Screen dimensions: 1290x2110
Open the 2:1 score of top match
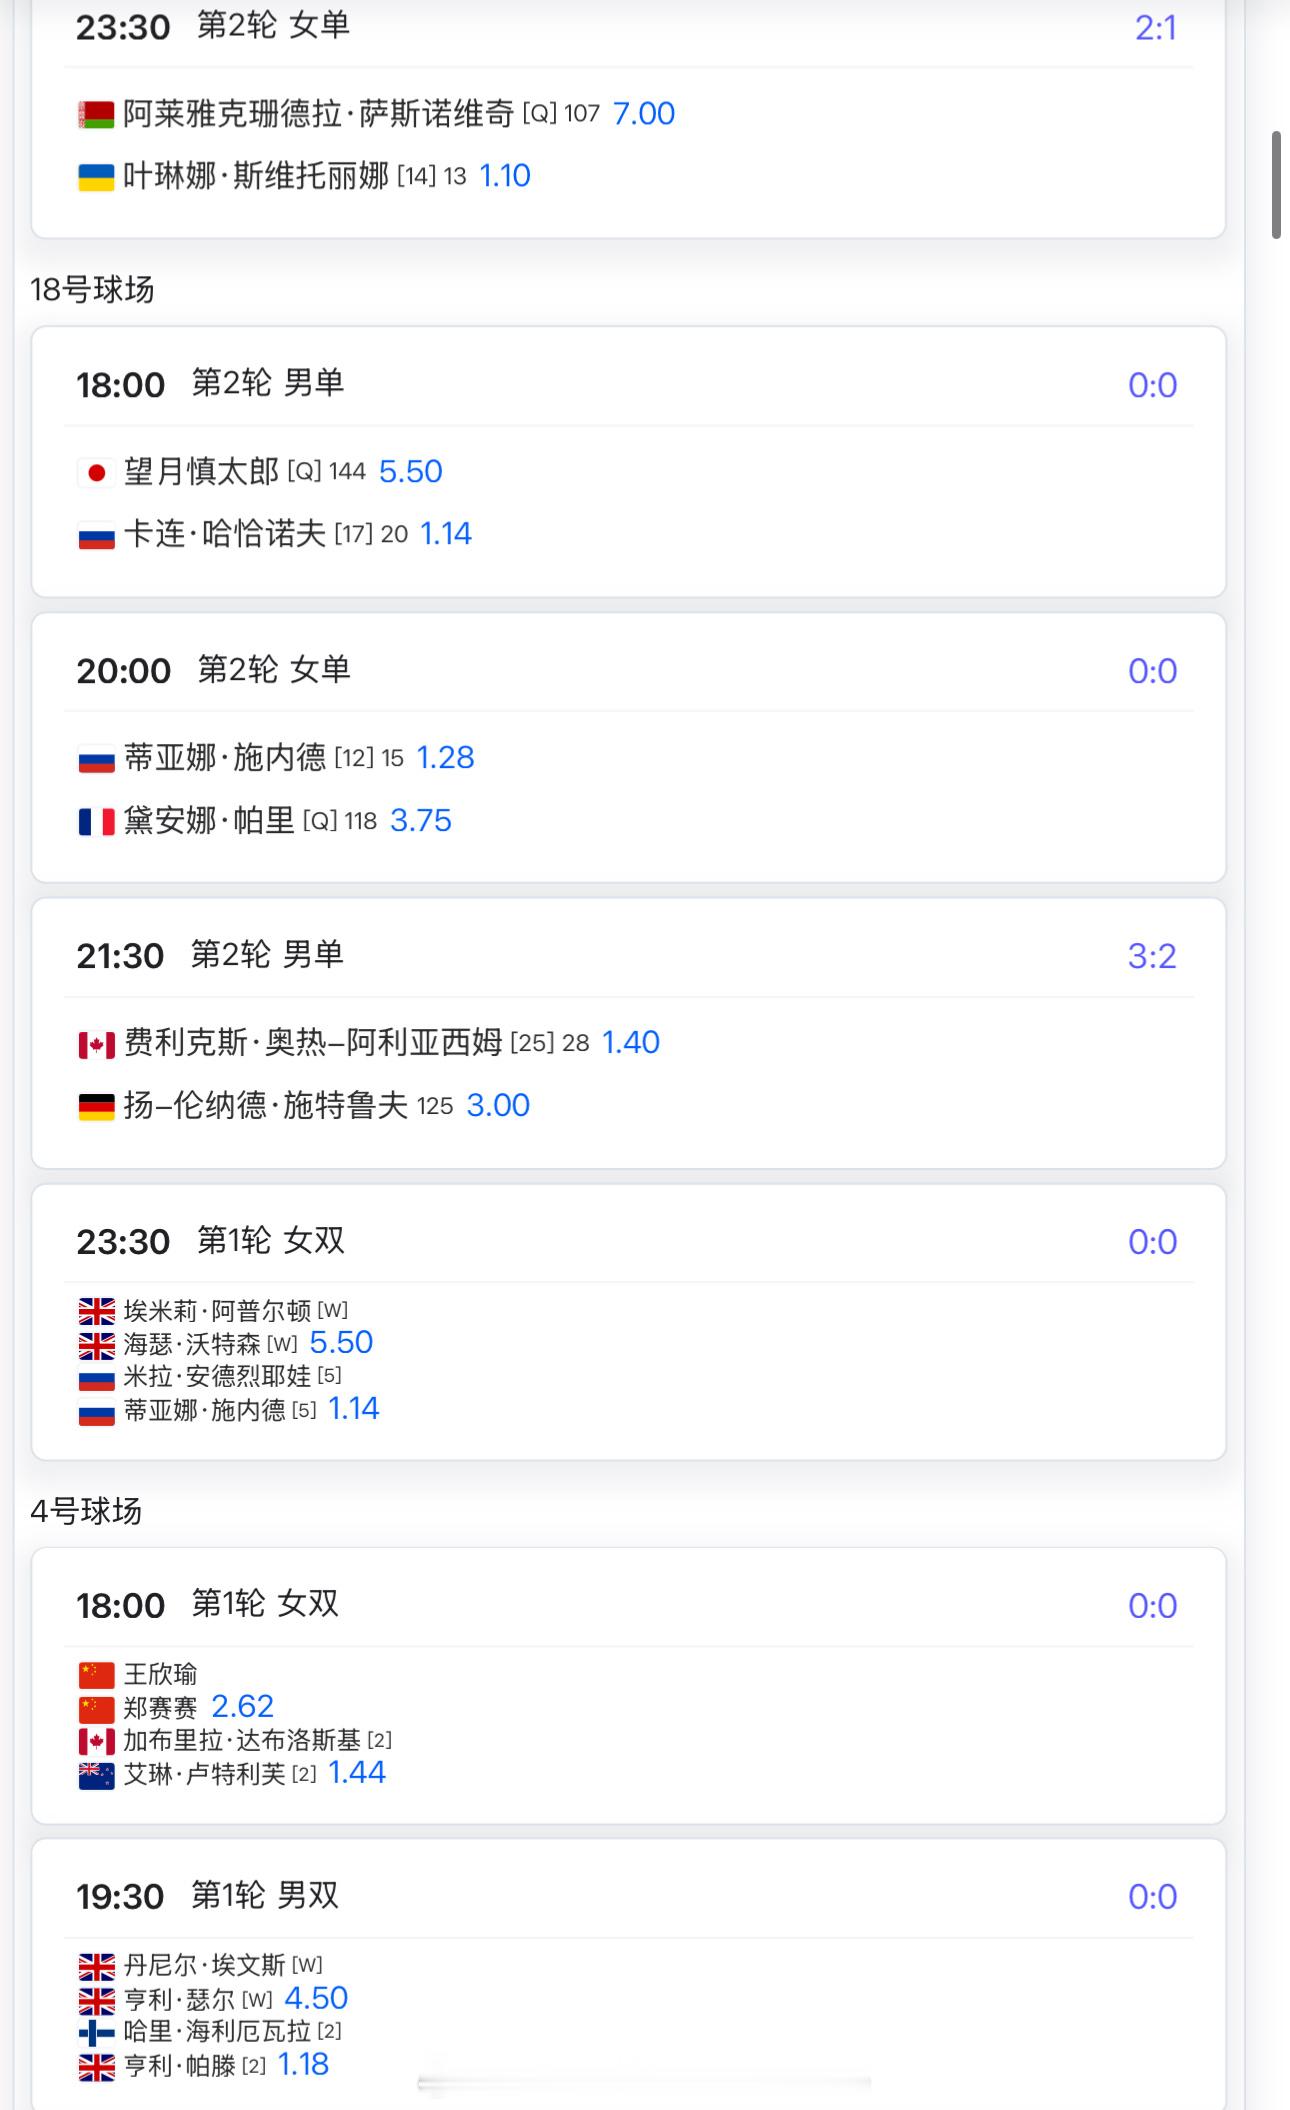pos(1155,28)
